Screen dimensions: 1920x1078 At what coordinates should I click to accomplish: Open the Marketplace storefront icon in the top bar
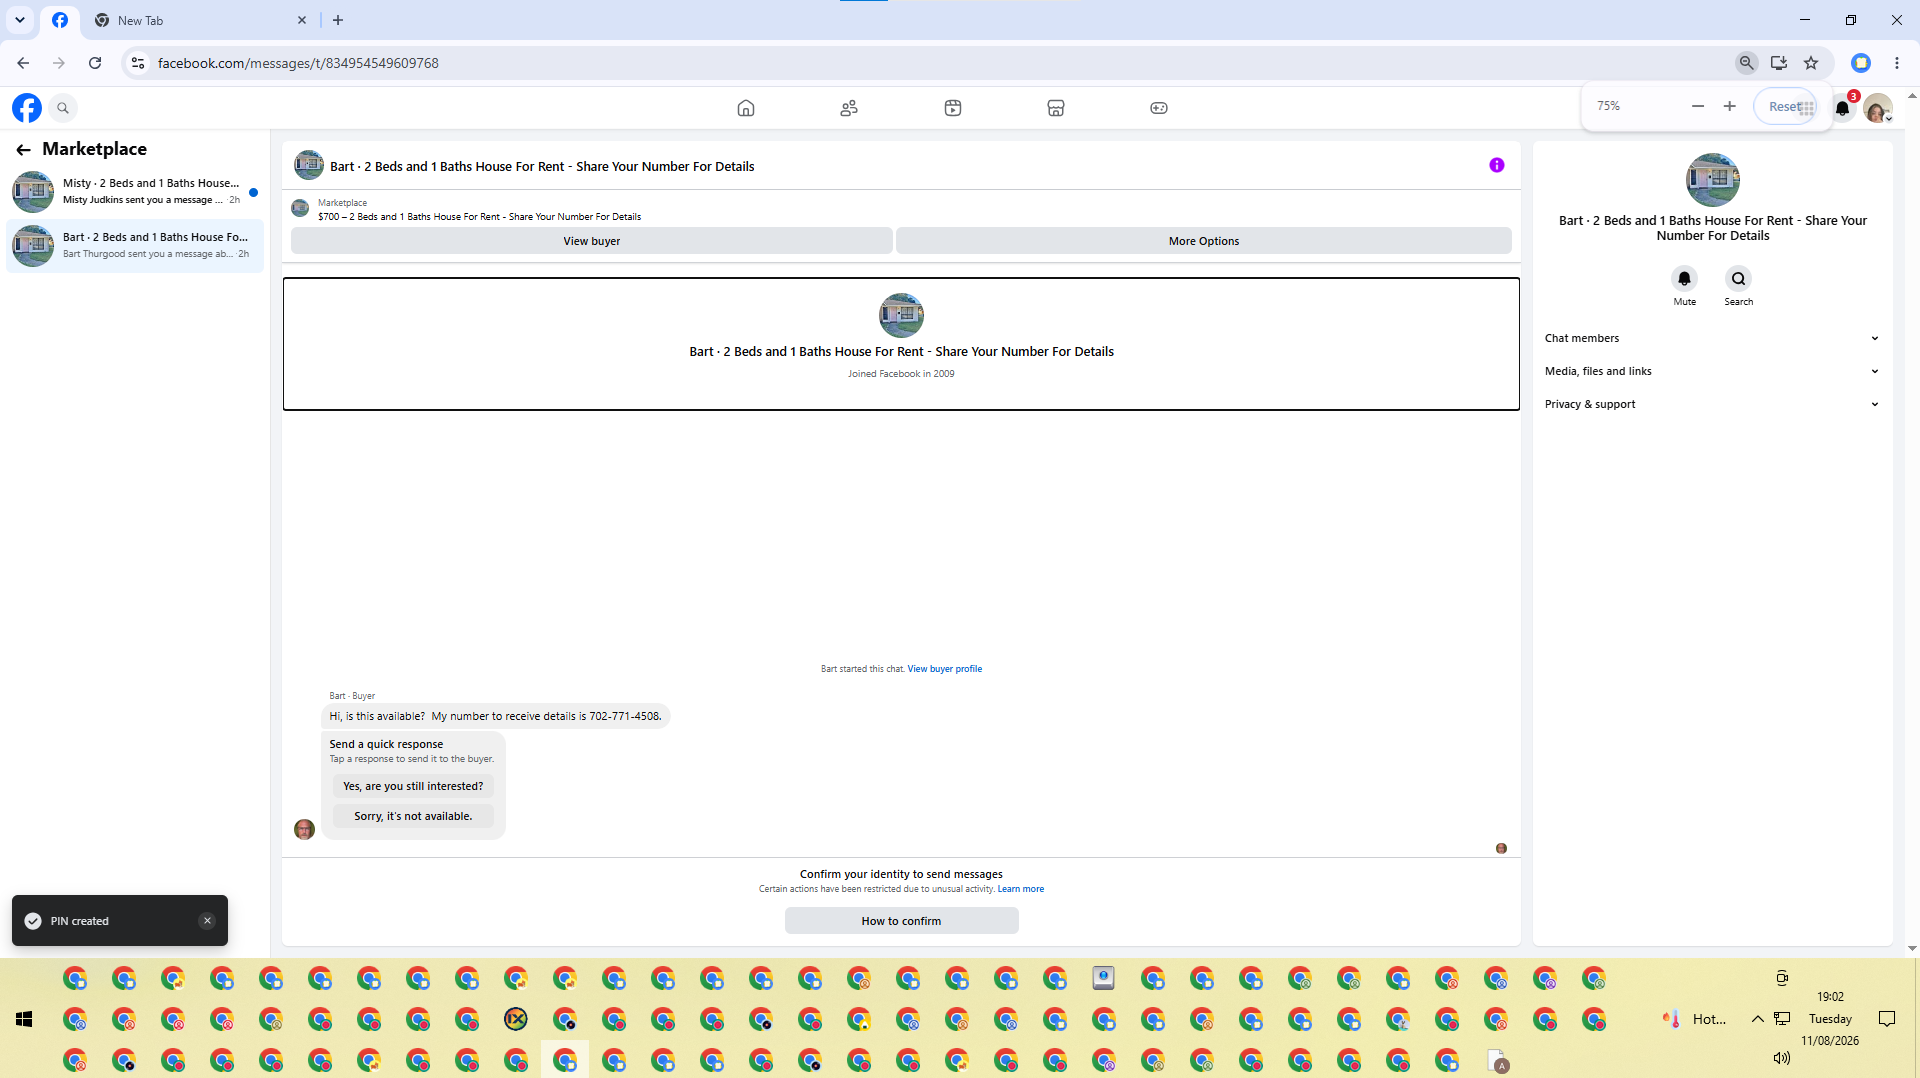(1056, 108)
